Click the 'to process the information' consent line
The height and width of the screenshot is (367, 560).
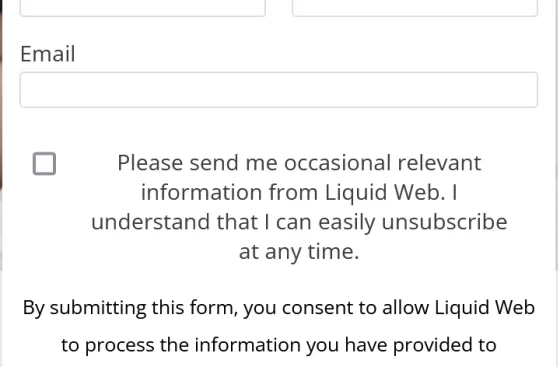coord(279,345)
